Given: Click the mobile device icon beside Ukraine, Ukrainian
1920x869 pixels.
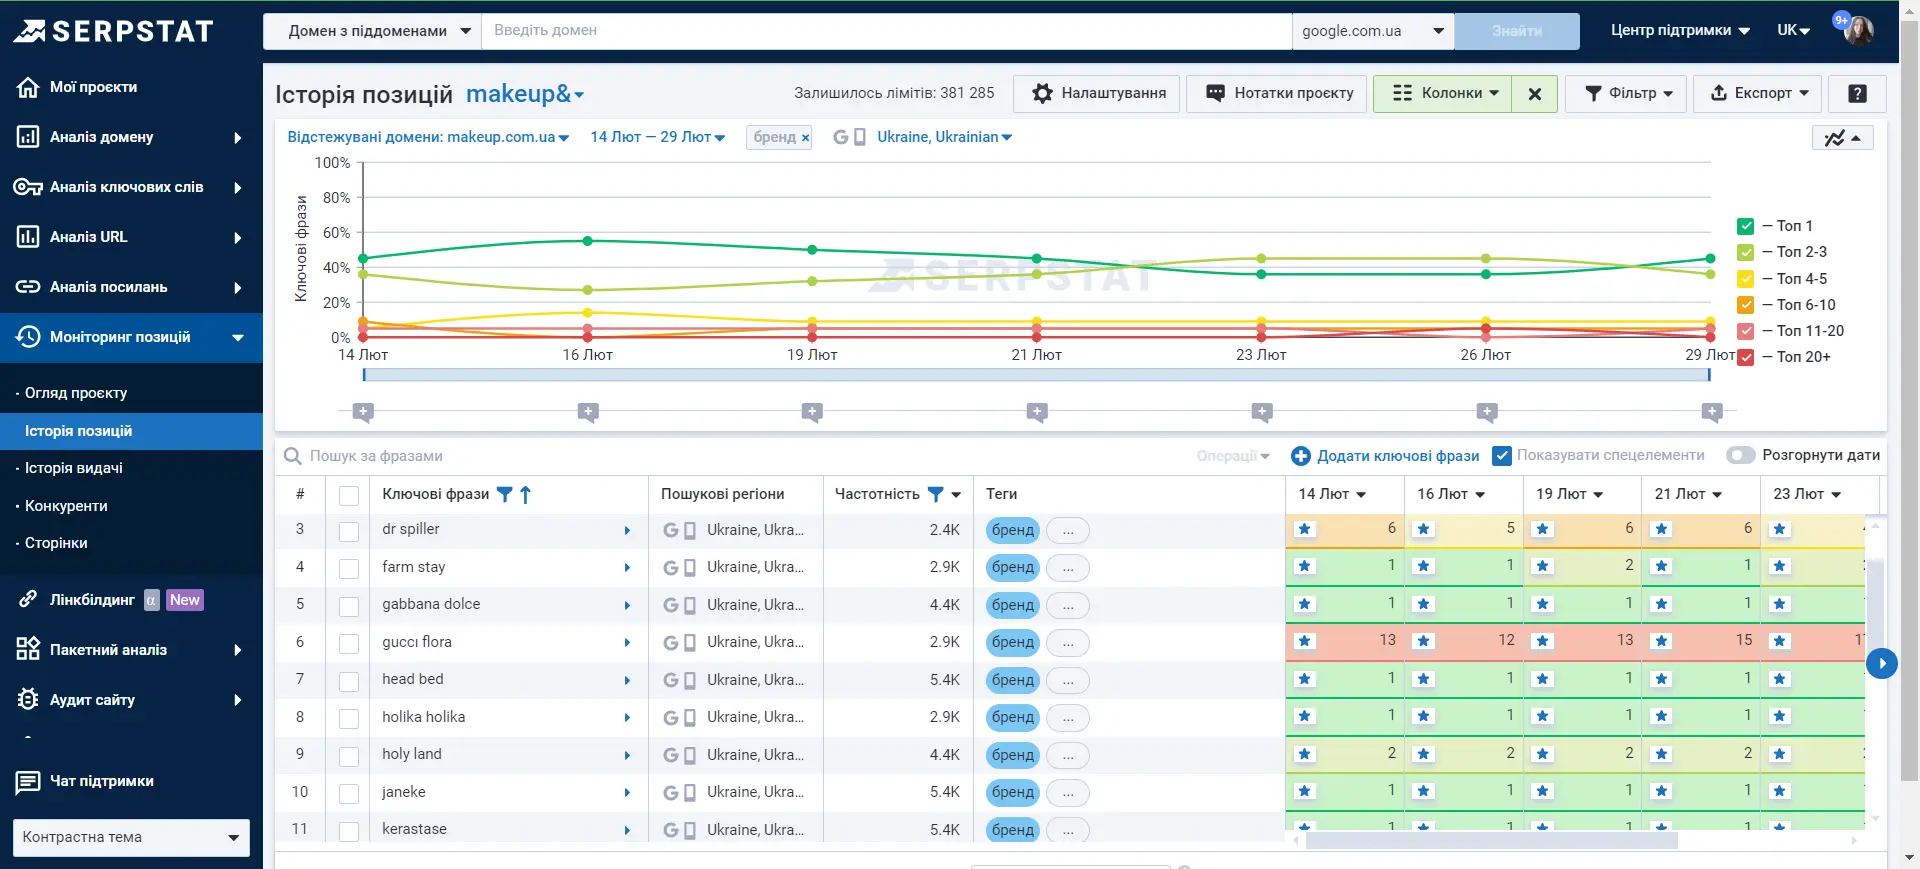Looking at the screenshot, I should coord(860,137).
